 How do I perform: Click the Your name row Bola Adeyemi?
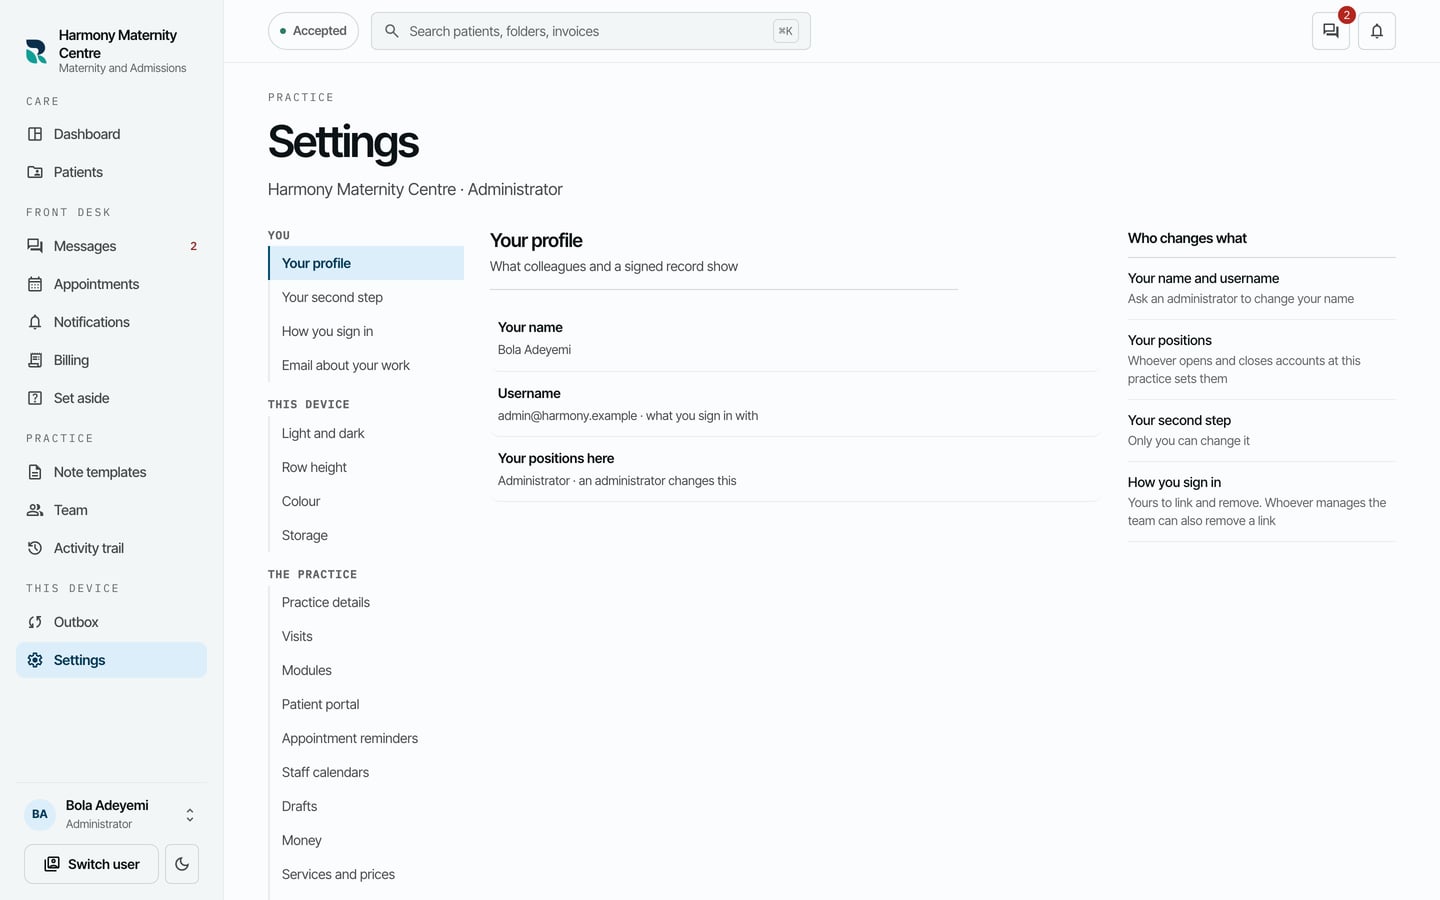[795, 338]
